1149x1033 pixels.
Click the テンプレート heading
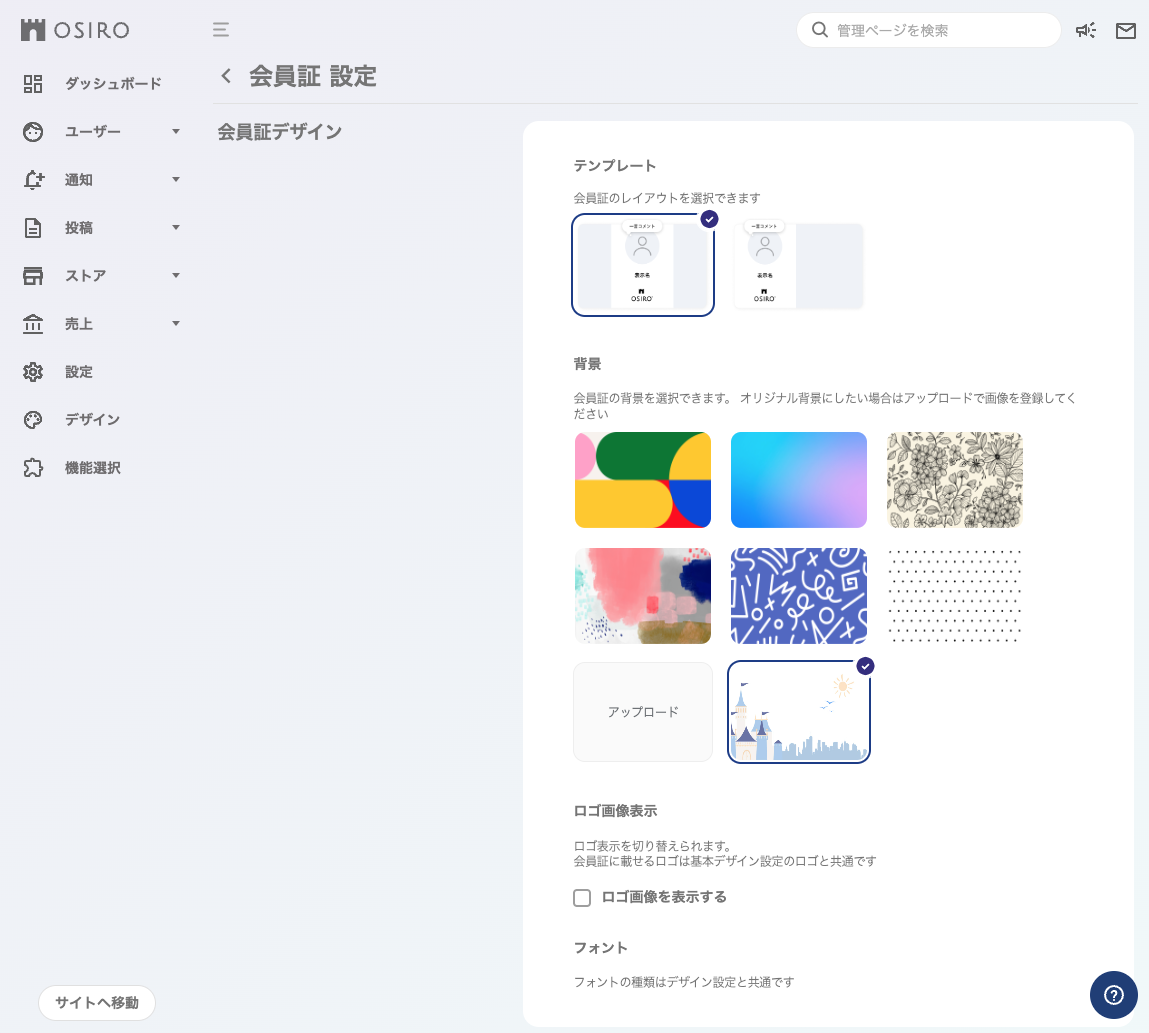click(x=615, y=166)
